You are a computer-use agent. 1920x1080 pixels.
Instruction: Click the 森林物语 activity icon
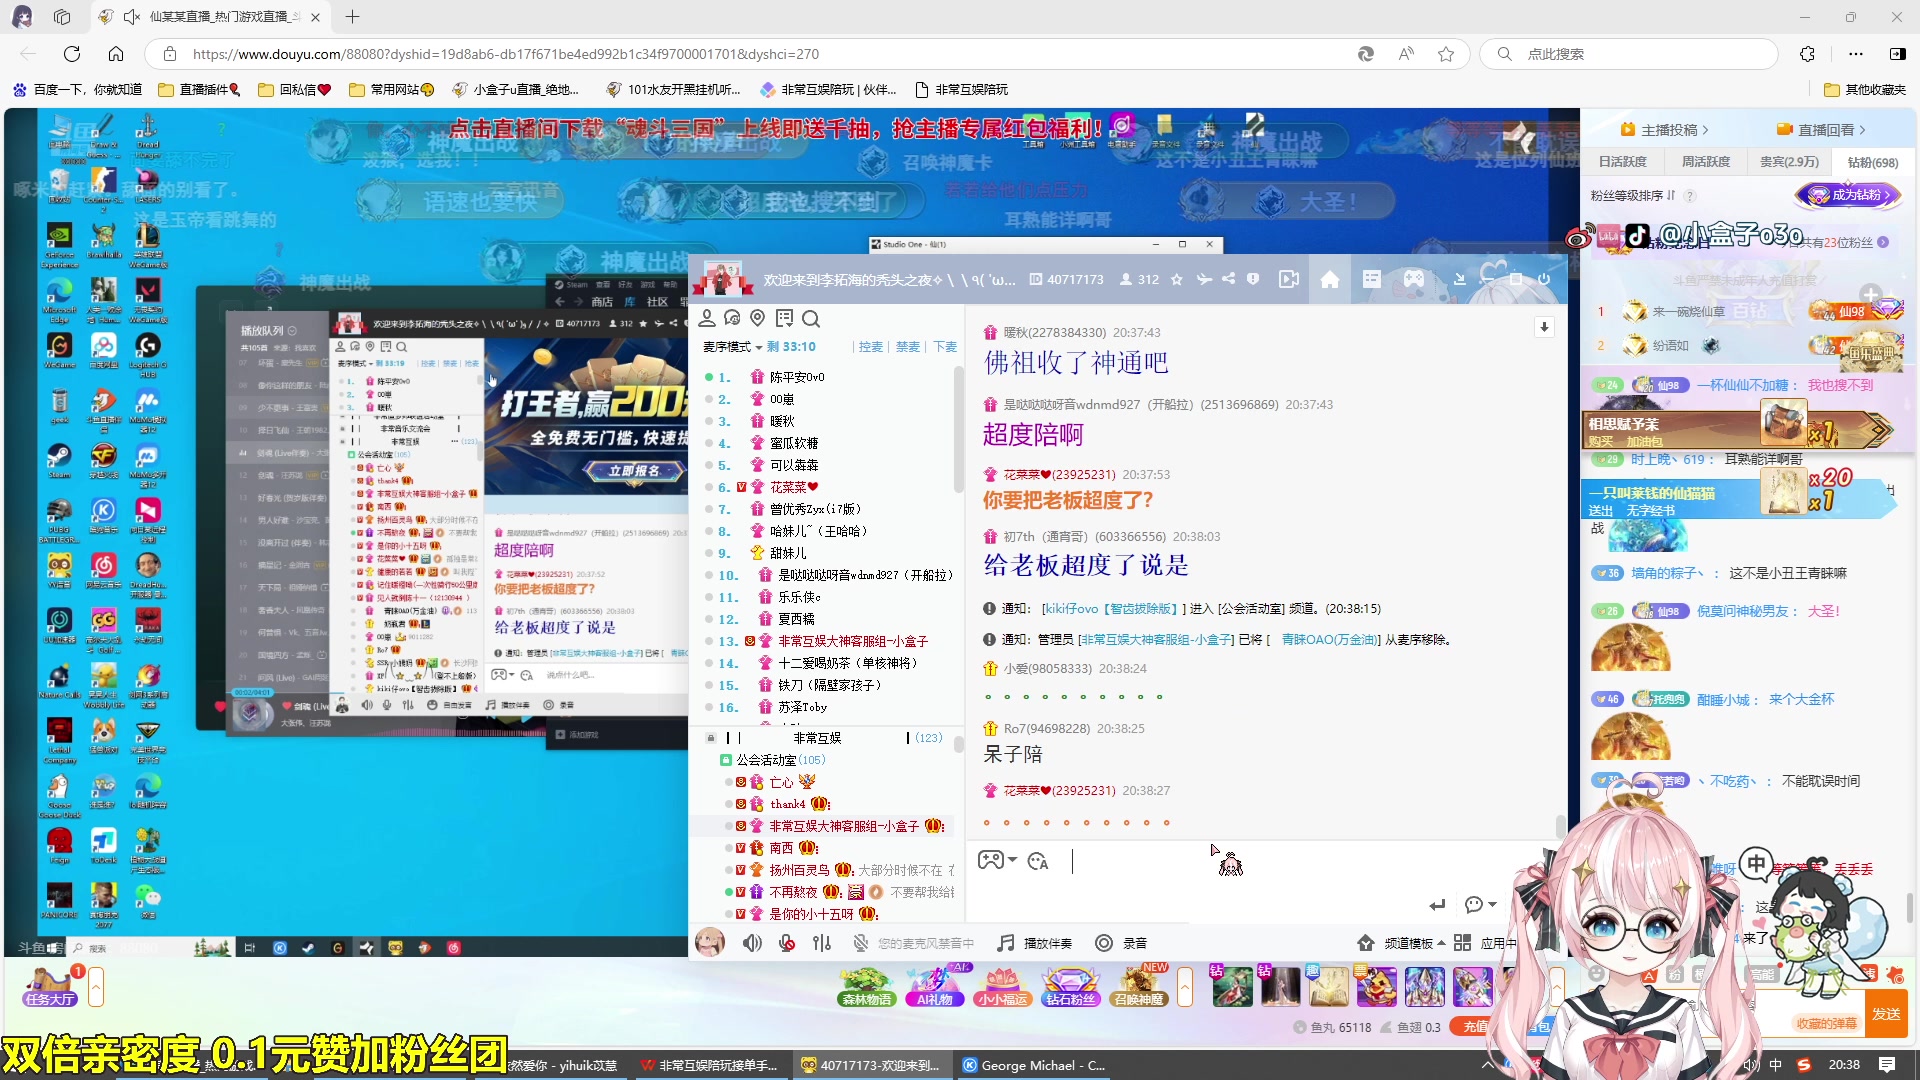click(x=866, y=986)
